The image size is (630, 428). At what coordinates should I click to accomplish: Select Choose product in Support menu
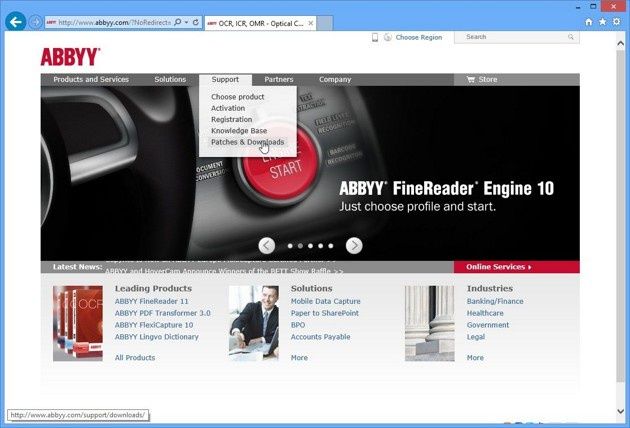tap(237, 97)
